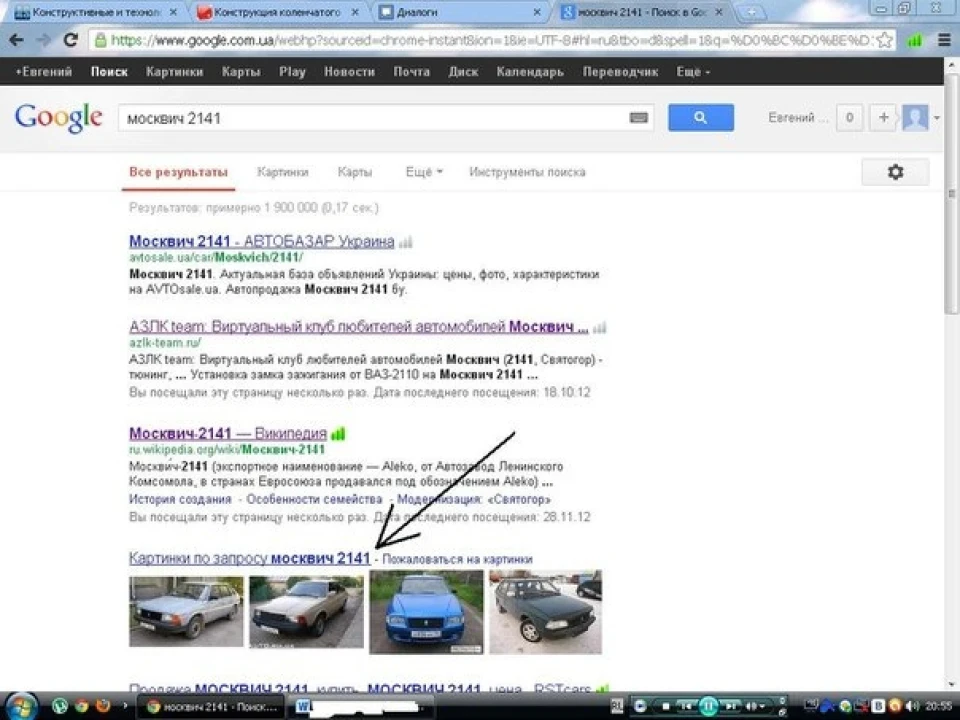960x720 pixels.
Task: Open silver Moskvich image thumbnail (first)
Action: [186, 611]
